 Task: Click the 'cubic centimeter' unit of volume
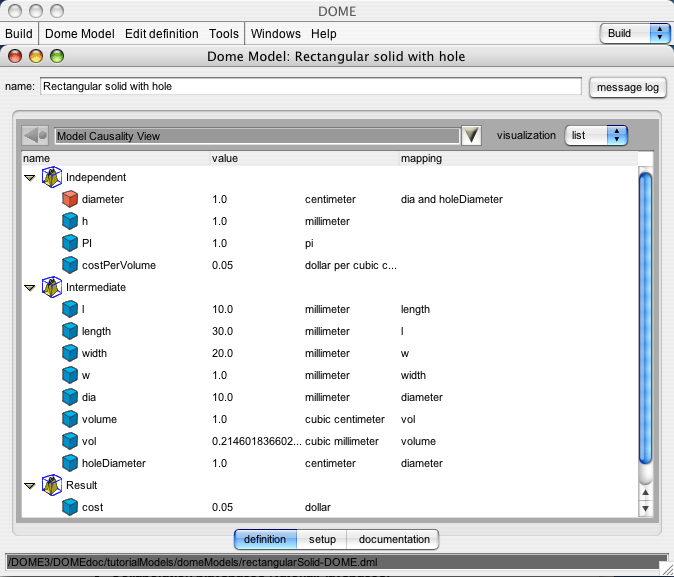344,419
